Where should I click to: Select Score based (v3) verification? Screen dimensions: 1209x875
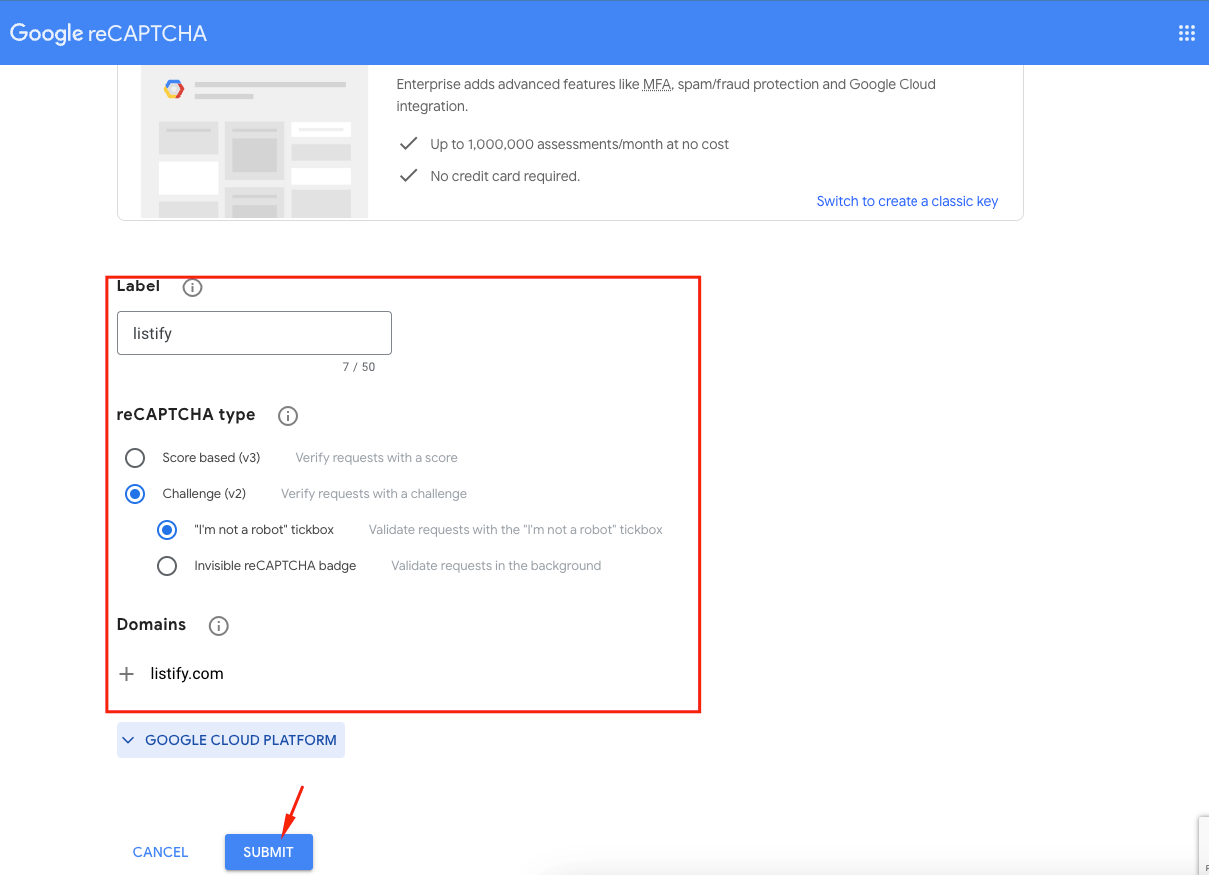click(135, 458)
